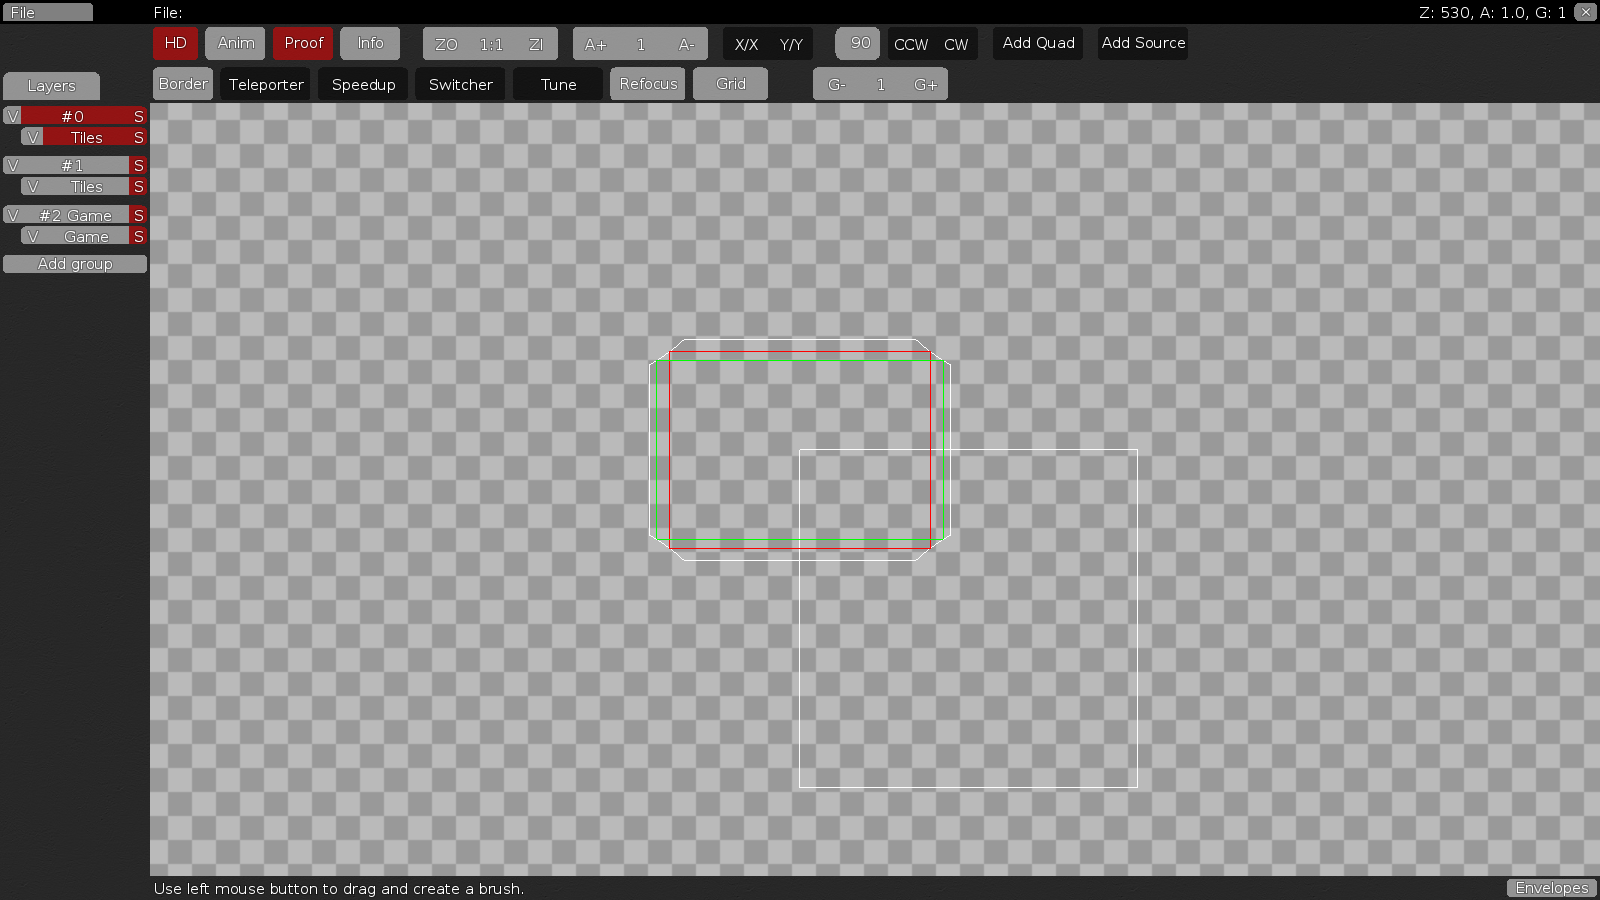Open the Layers panel header
This screenshot has height=900, width=1600.
(x=51, y=86)
